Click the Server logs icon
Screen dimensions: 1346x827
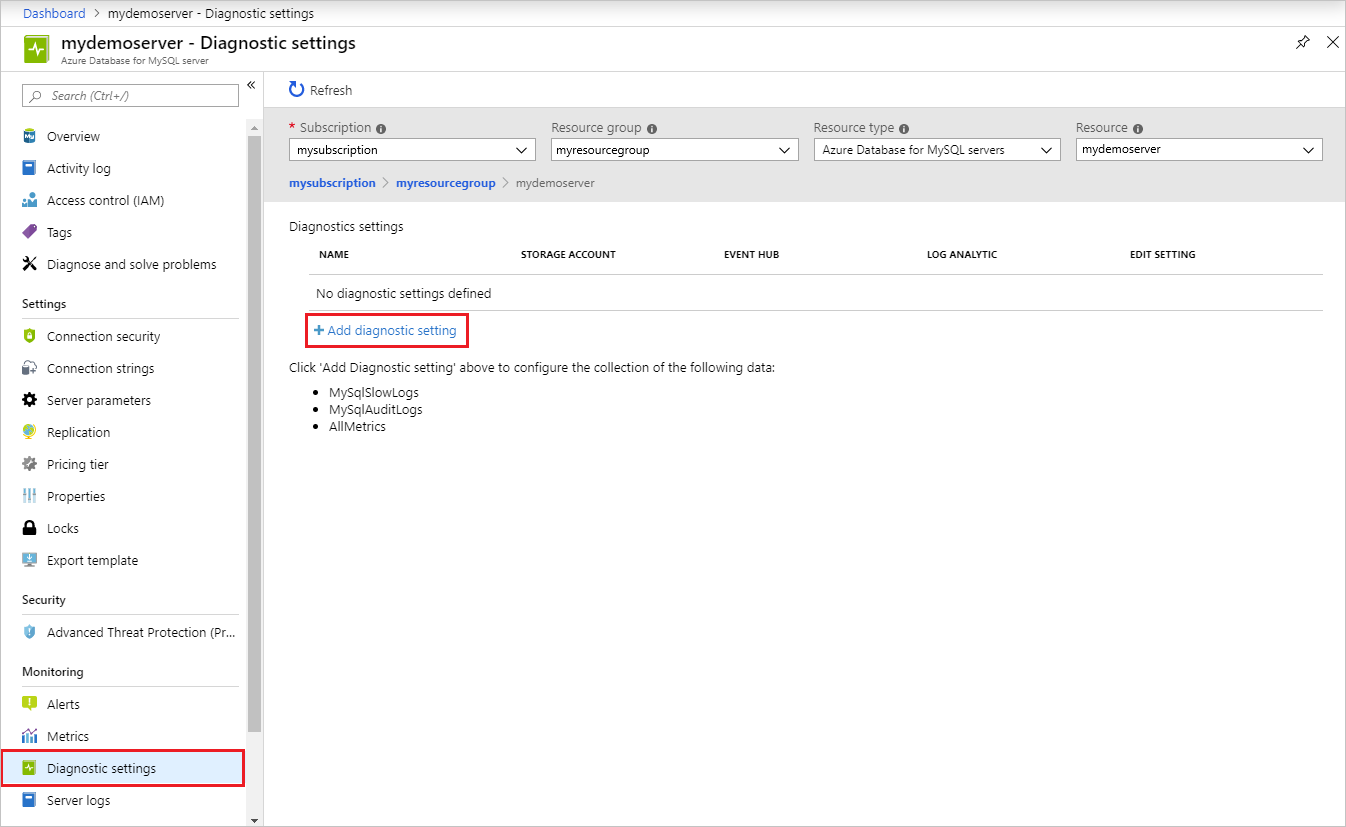pyautogui.click(x=30, y=801)
